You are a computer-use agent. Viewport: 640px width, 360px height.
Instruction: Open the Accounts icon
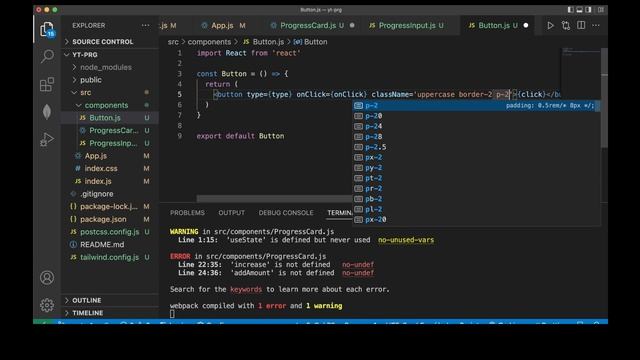pyautogui.click(x=47, y=278)
